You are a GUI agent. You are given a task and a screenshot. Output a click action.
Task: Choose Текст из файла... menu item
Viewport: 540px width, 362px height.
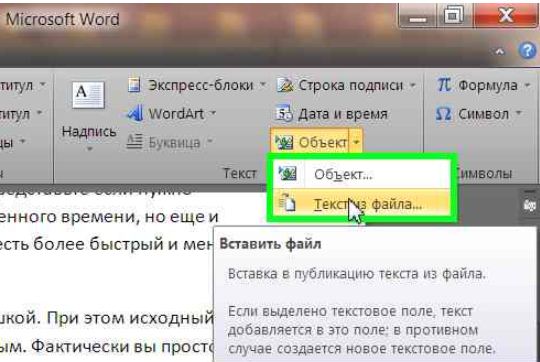pyautogui.click(x=362, y=204)
